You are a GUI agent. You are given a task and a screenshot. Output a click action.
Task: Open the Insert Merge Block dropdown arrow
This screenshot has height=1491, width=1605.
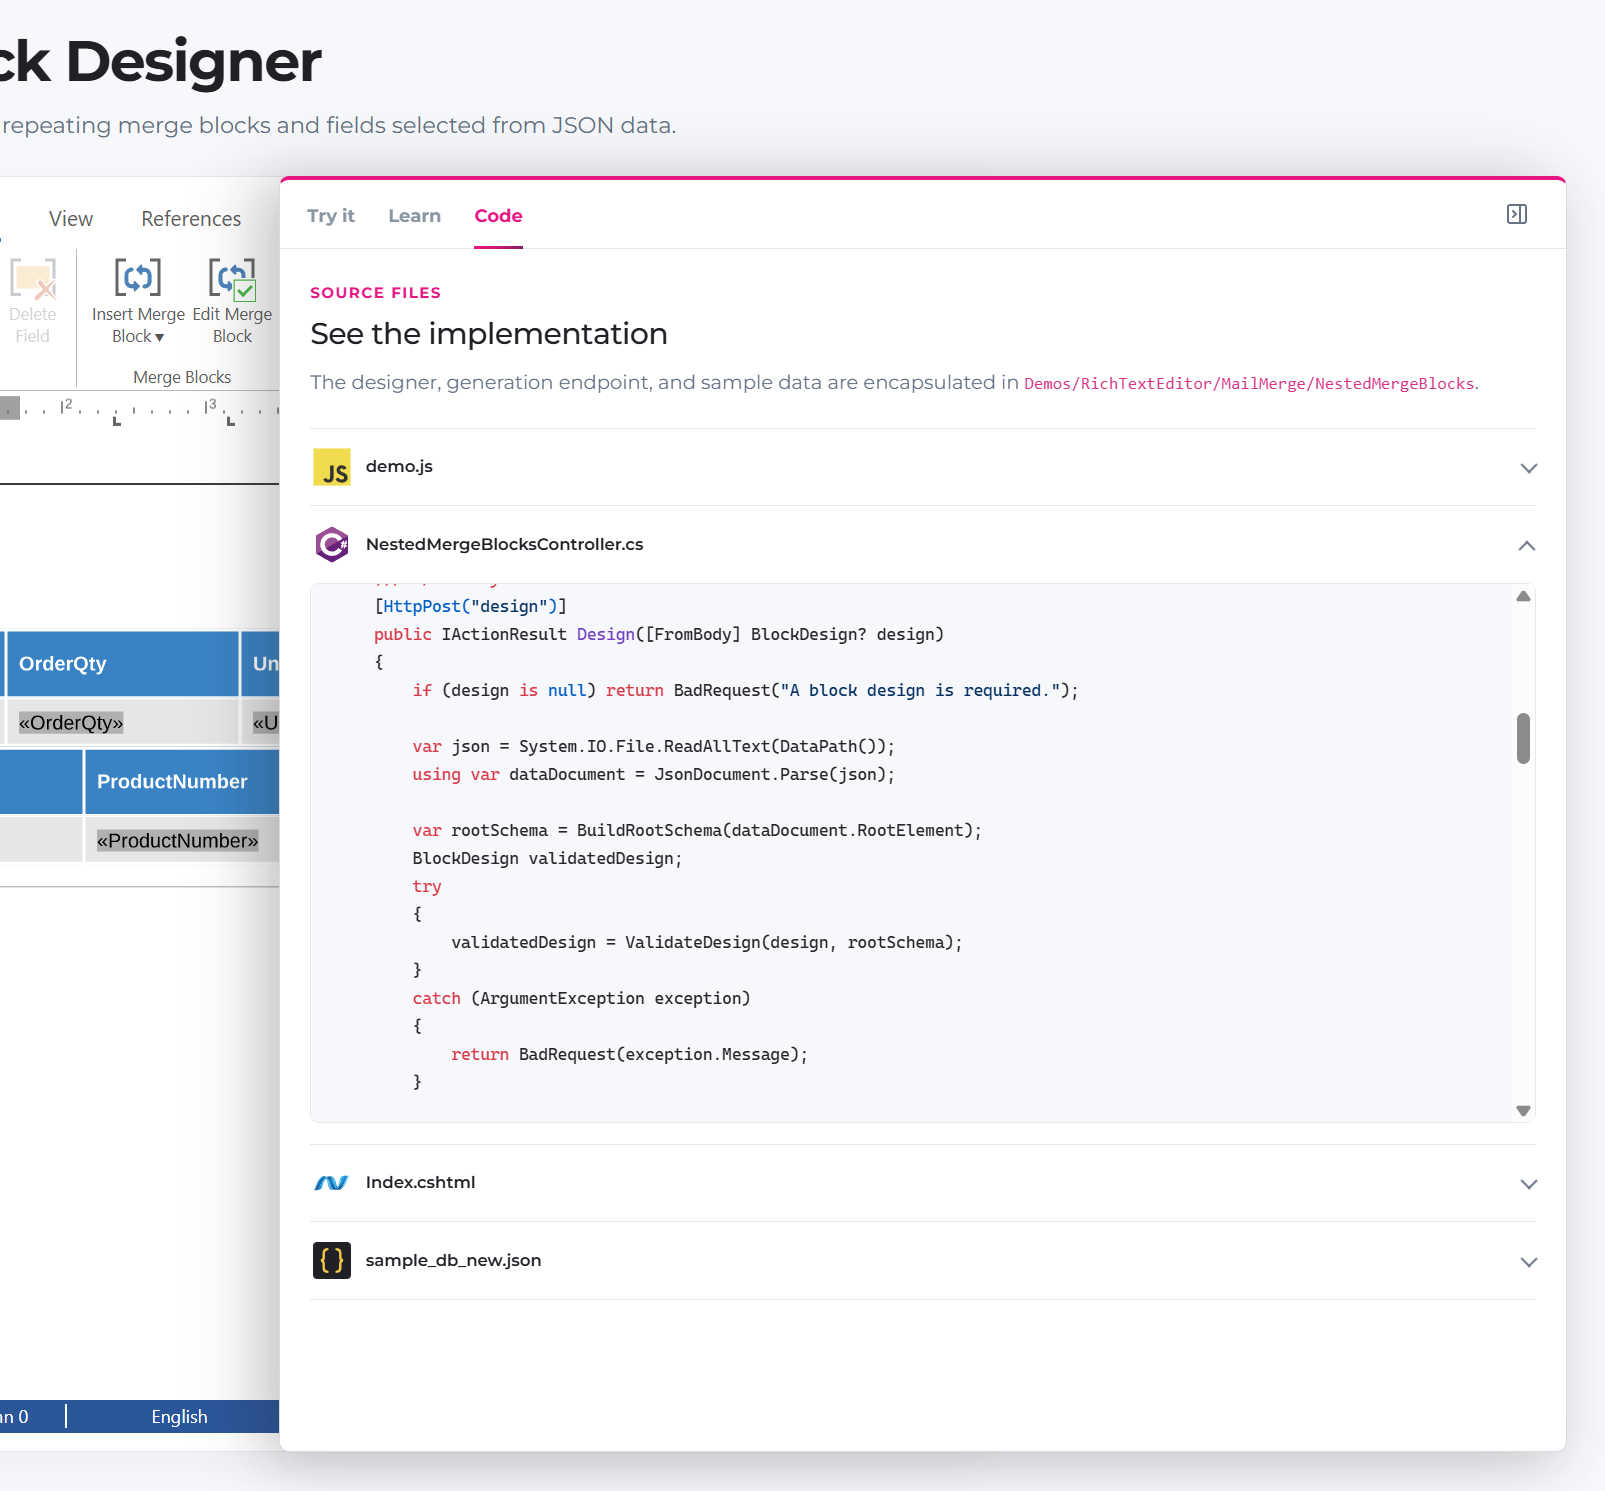pyautogui.click(x=159, y=338)
